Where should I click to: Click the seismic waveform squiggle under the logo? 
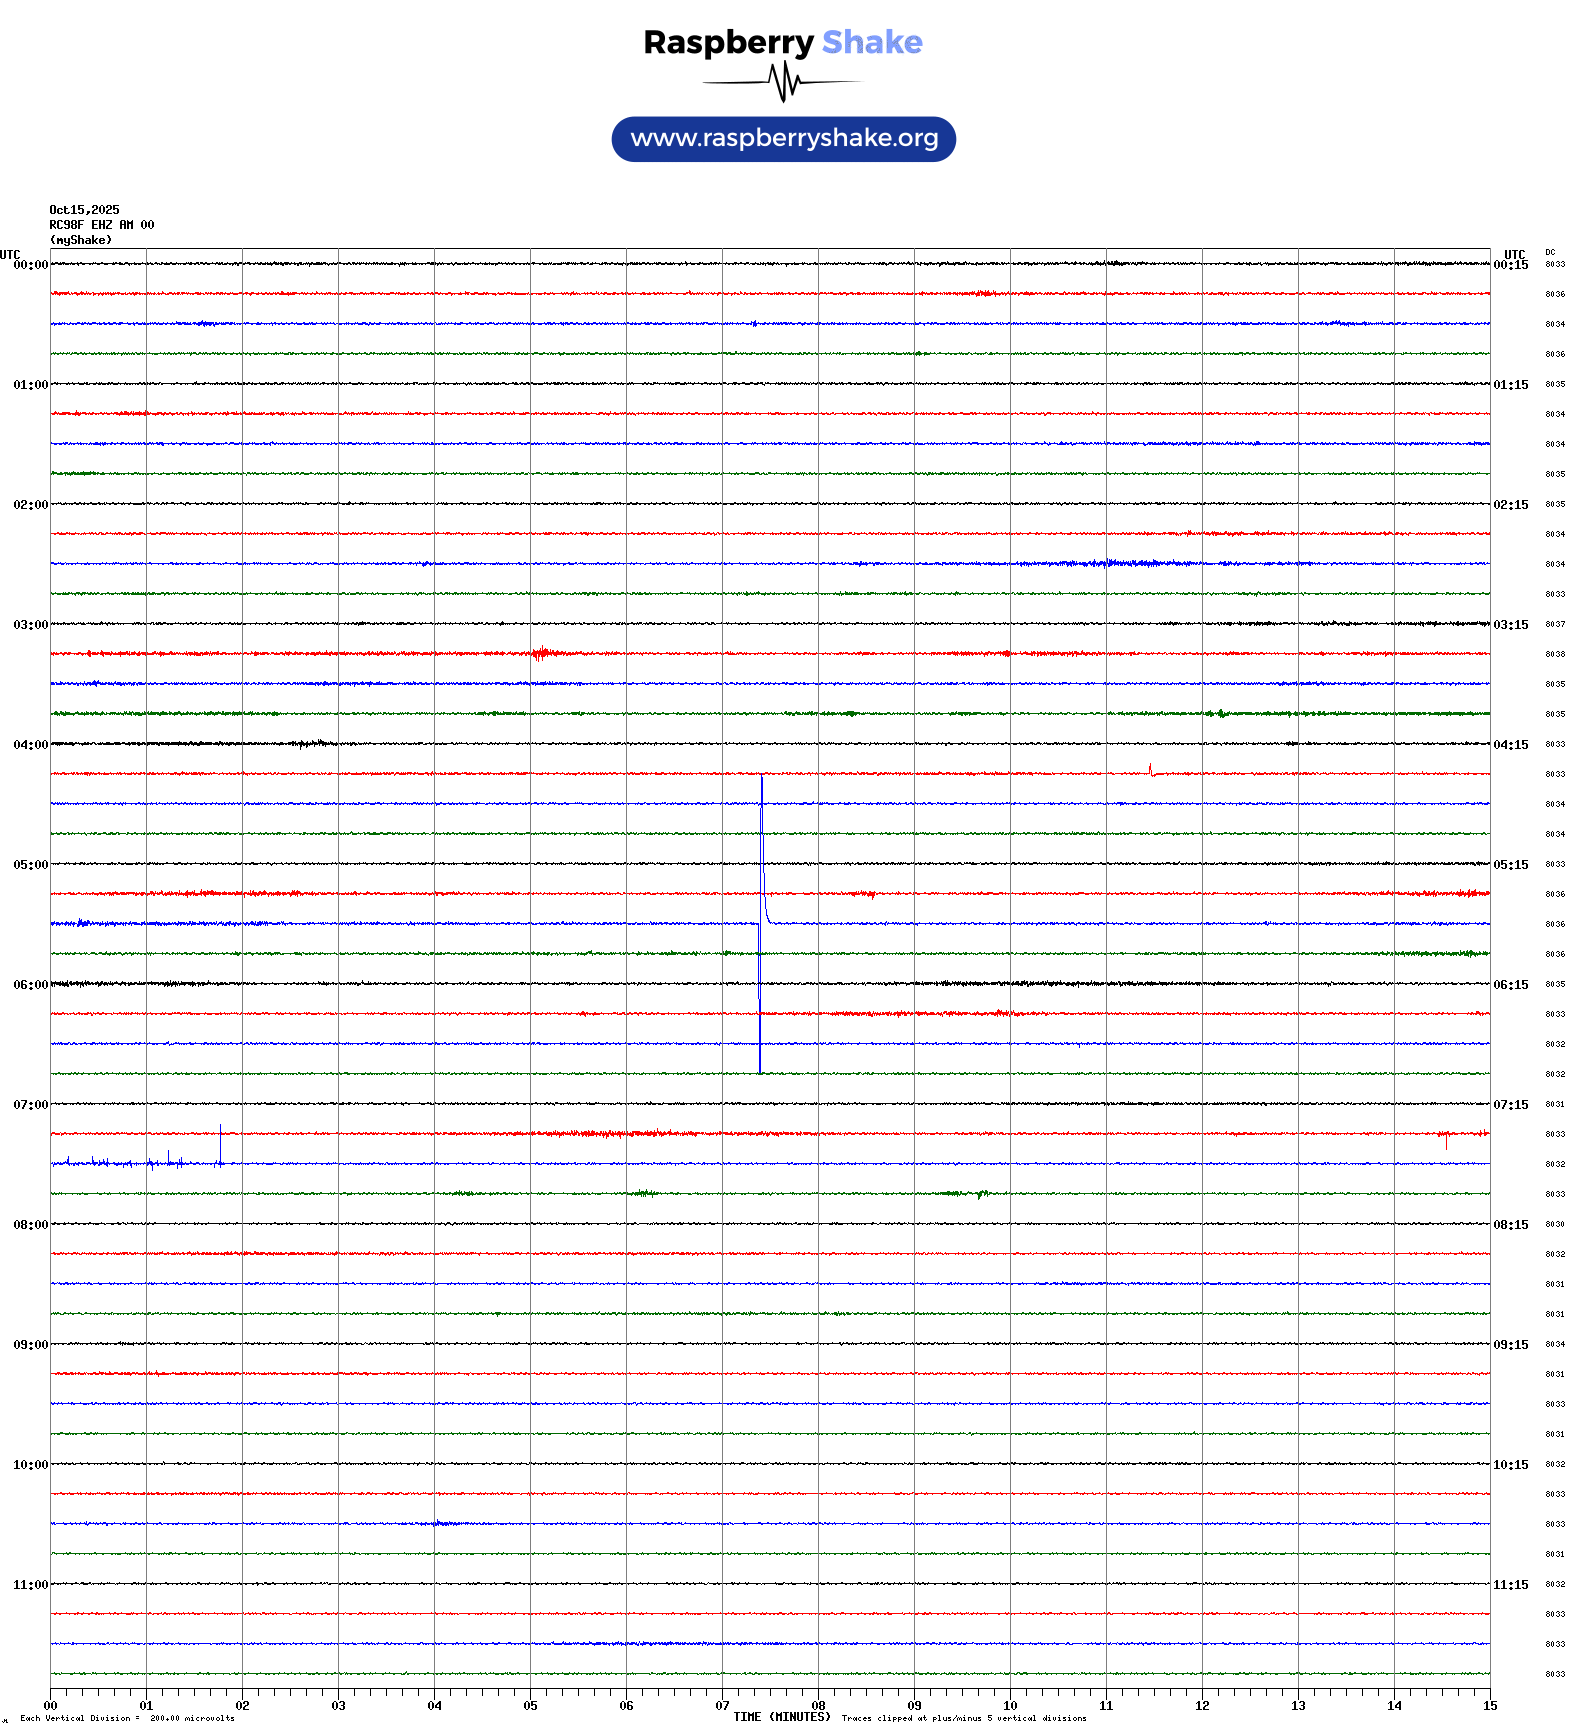[x=782, y=82]
